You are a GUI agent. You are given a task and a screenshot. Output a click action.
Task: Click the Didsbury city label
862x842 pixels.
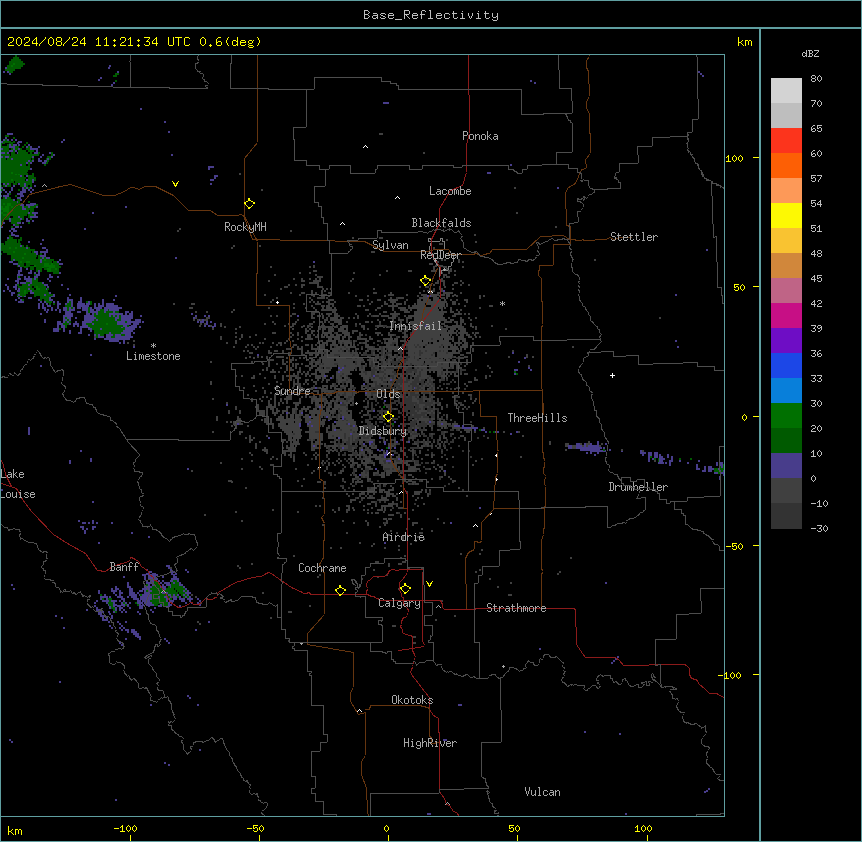tap(383, 431)
